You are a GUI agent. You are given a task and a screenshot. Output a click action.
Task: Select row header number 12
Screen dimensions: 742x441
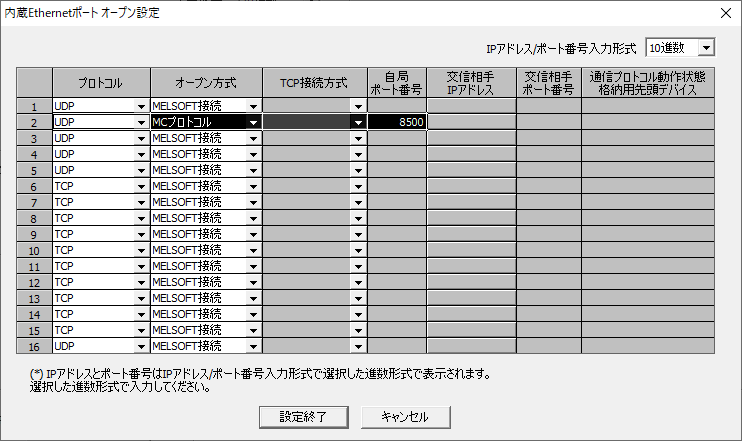(x=34, y=282)
